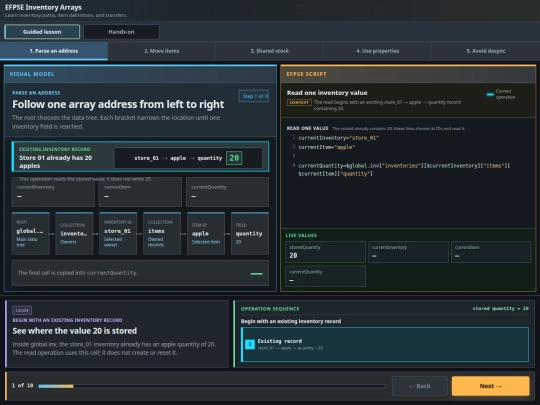Click script line currentItem="apple"

click(326, 147)
